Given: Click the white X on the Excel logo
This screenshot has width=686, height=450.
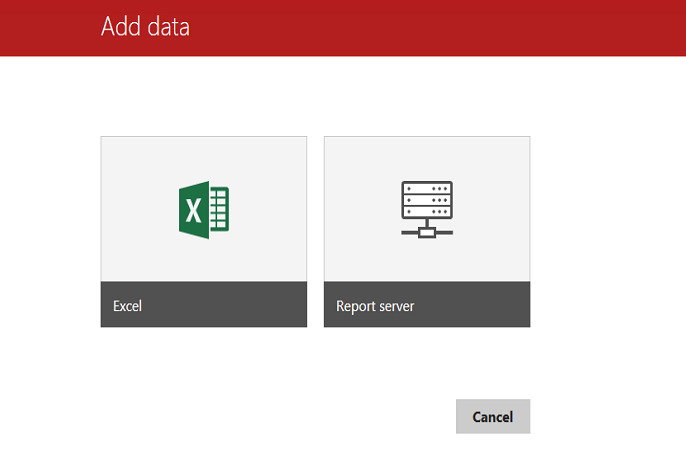Looking at the screenshot, I should click(x=194, y=210).
